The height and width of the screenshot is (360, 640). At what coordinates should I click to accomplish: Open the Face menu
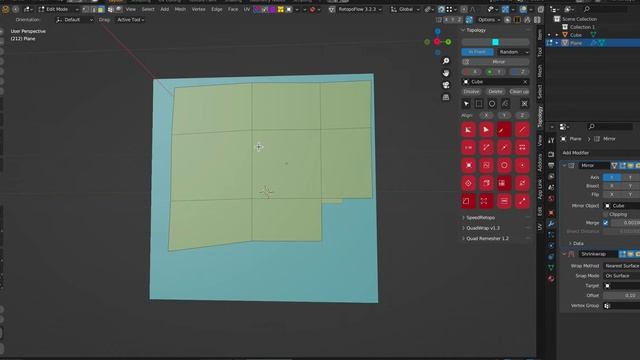tap(233, 9)
